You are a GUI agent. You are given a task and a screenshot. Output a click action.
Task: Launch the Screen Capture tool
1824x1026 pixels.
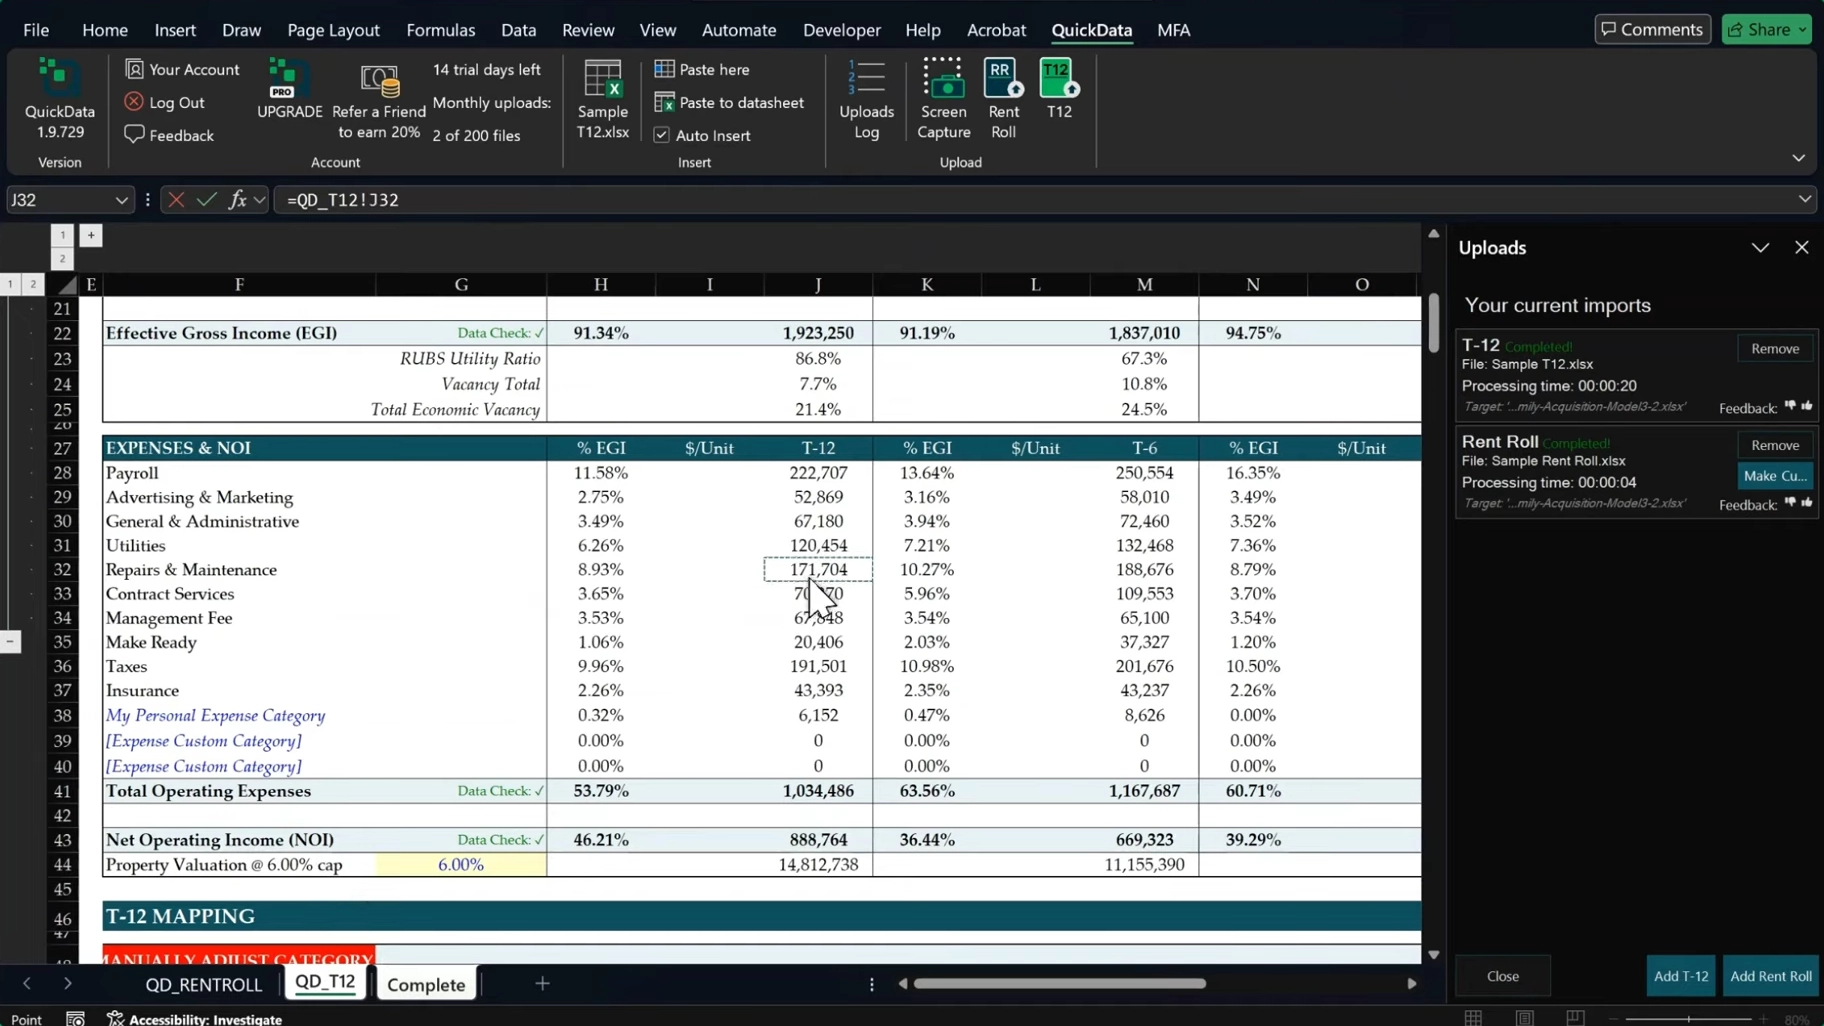pyautogui.click(x=941, y=97)
